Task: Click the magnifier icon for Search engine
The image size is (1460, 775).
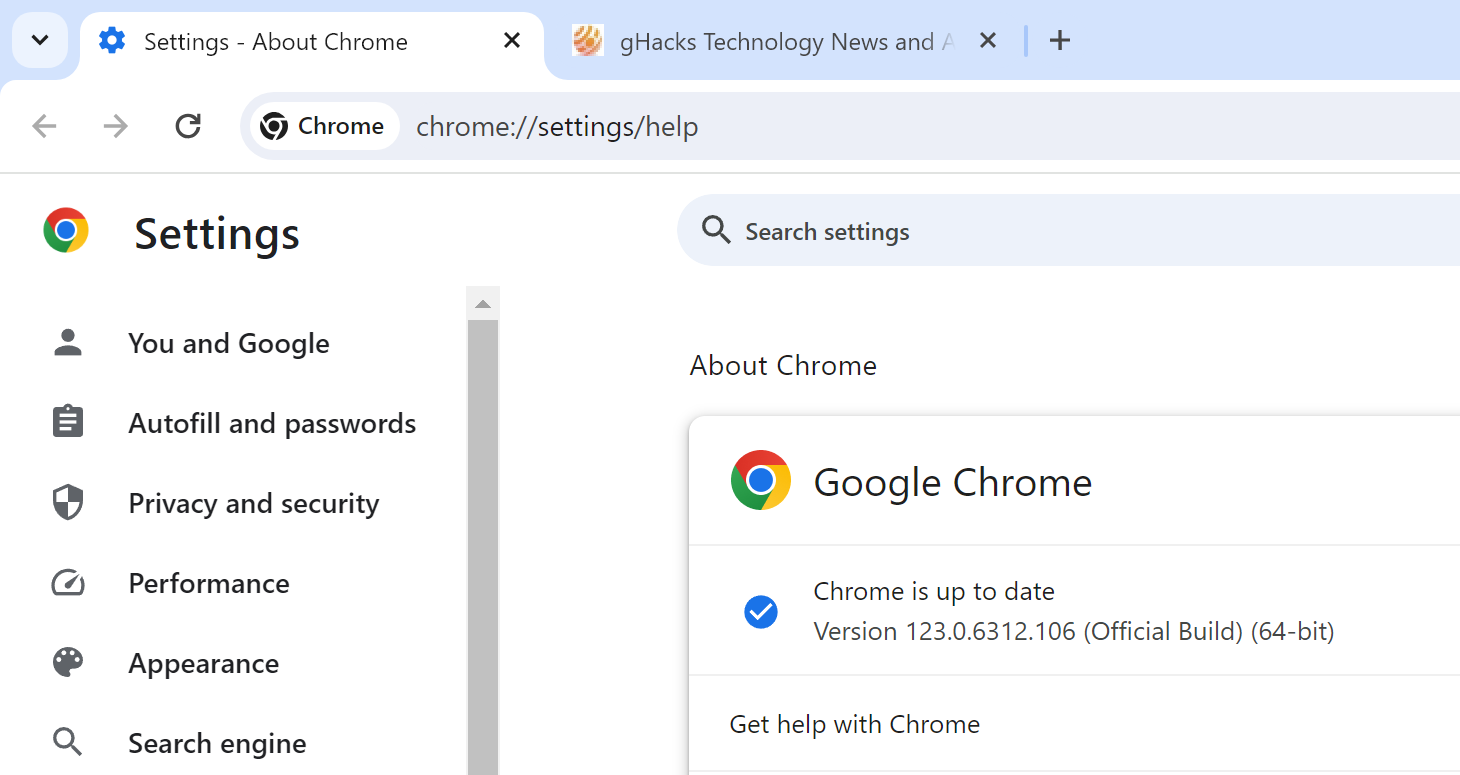Action: pos(68,743)
